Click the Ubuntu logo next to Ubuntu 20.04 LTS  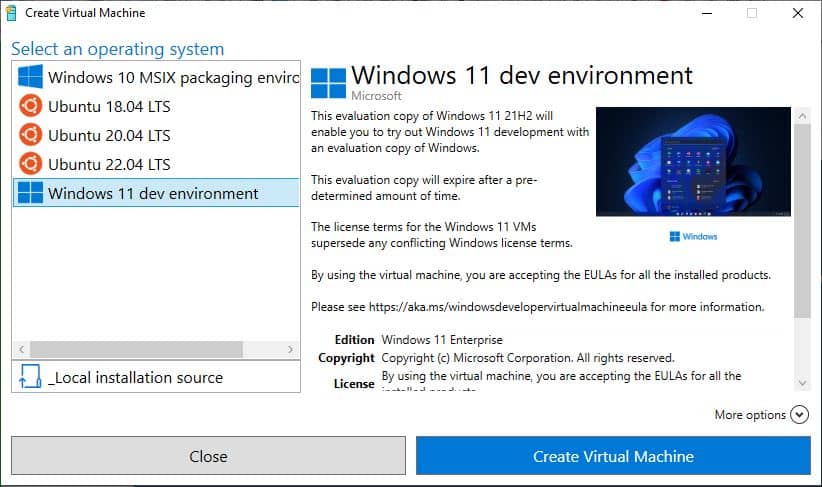click(x=30, y=135)
